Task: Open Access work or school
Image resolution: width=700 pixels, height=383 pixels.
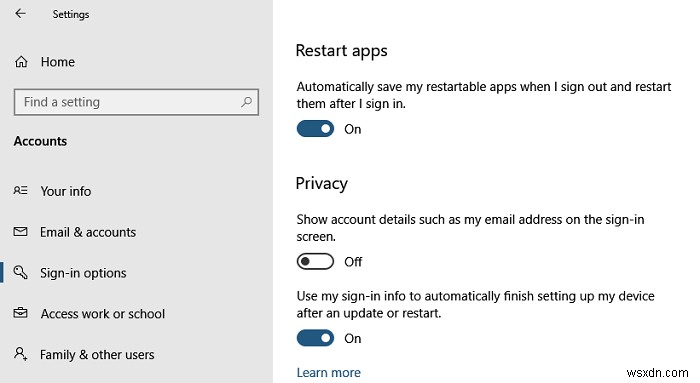Action: click(x=103, y=314)
